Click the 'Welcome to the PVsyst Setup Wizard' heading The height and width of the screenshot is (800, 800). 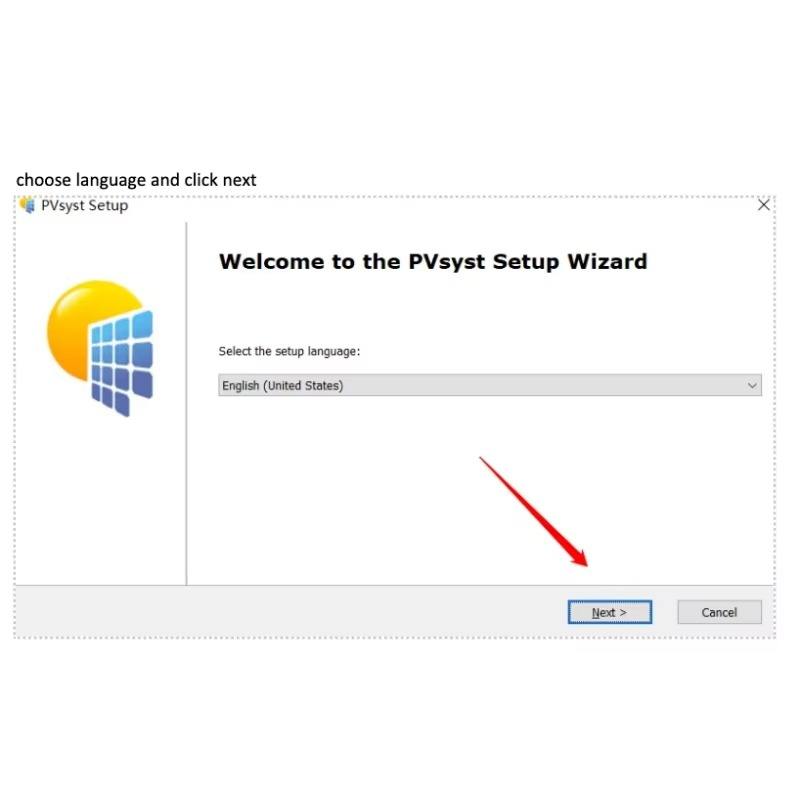point(433,262)
